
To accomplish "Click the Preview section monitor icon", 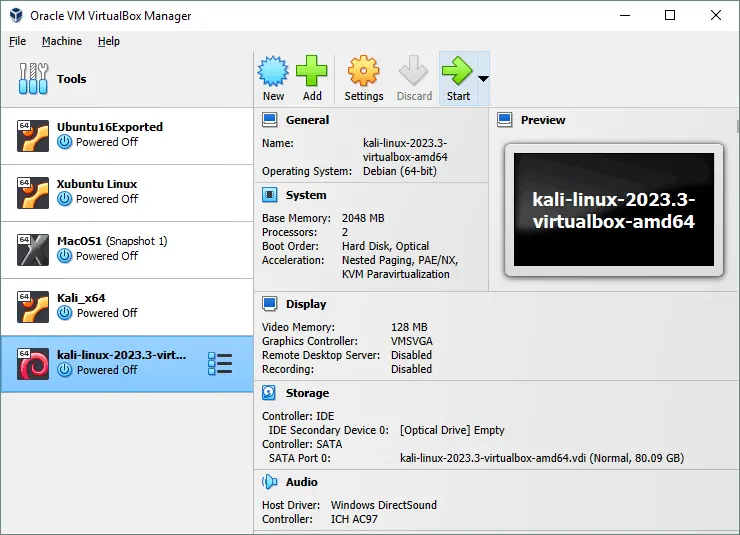I will coord(505,120).
